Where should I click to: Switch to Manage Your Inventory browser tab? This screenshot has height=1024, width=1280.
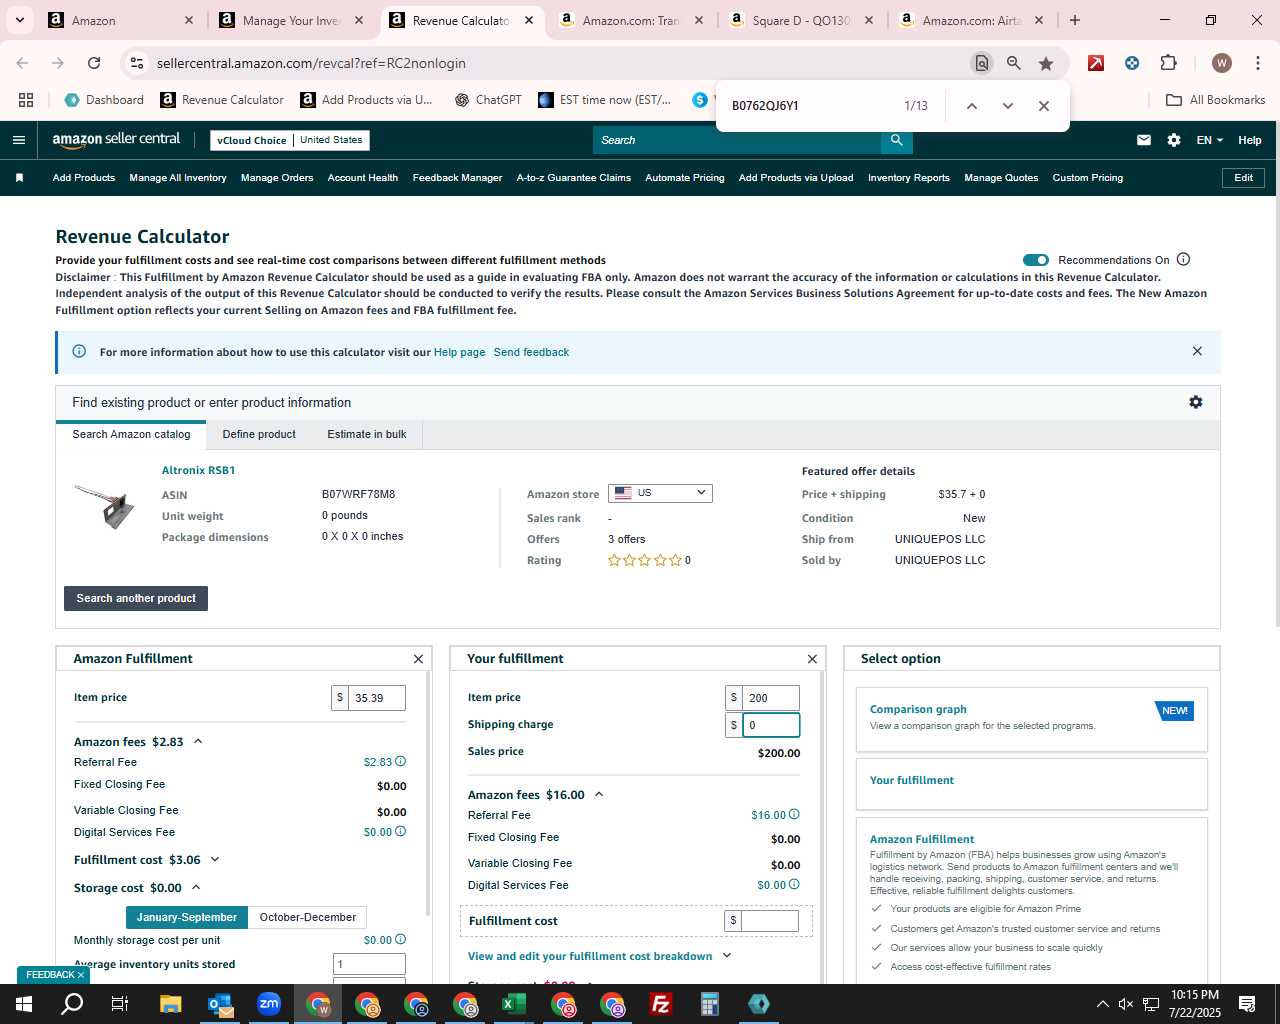tap(293, 20)
